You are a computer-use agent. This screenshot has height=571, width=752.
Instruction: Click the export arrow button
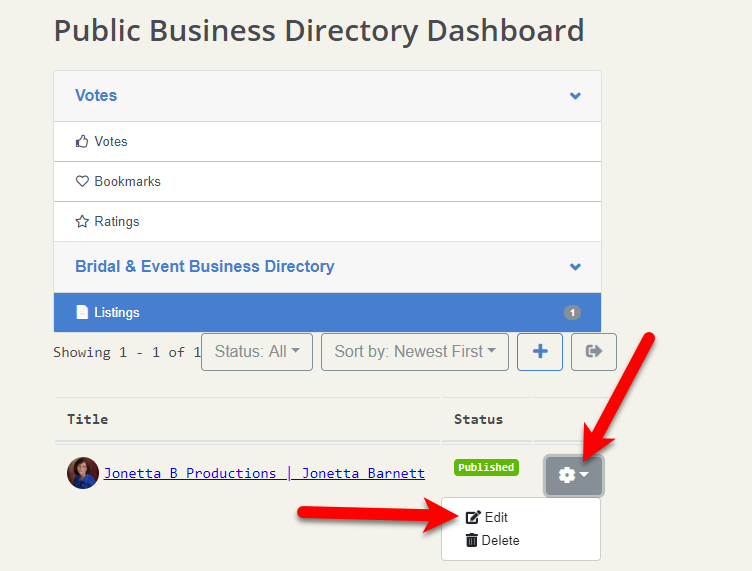pyautogui.click(x=594, y=352)
